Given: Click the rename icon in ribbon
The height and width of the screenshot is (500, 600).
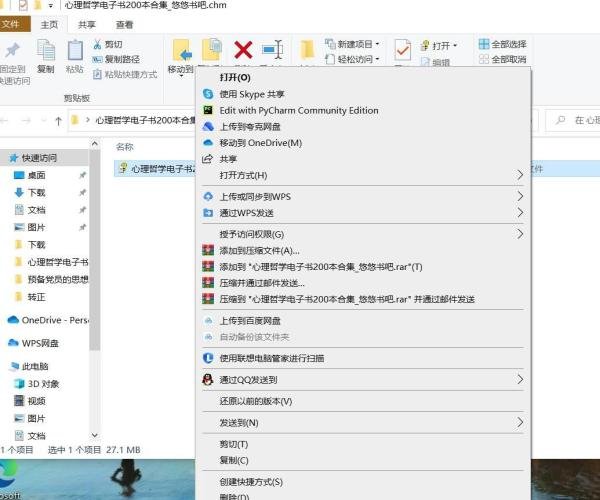Looking at the screenshot, I should tap(272, 50).
